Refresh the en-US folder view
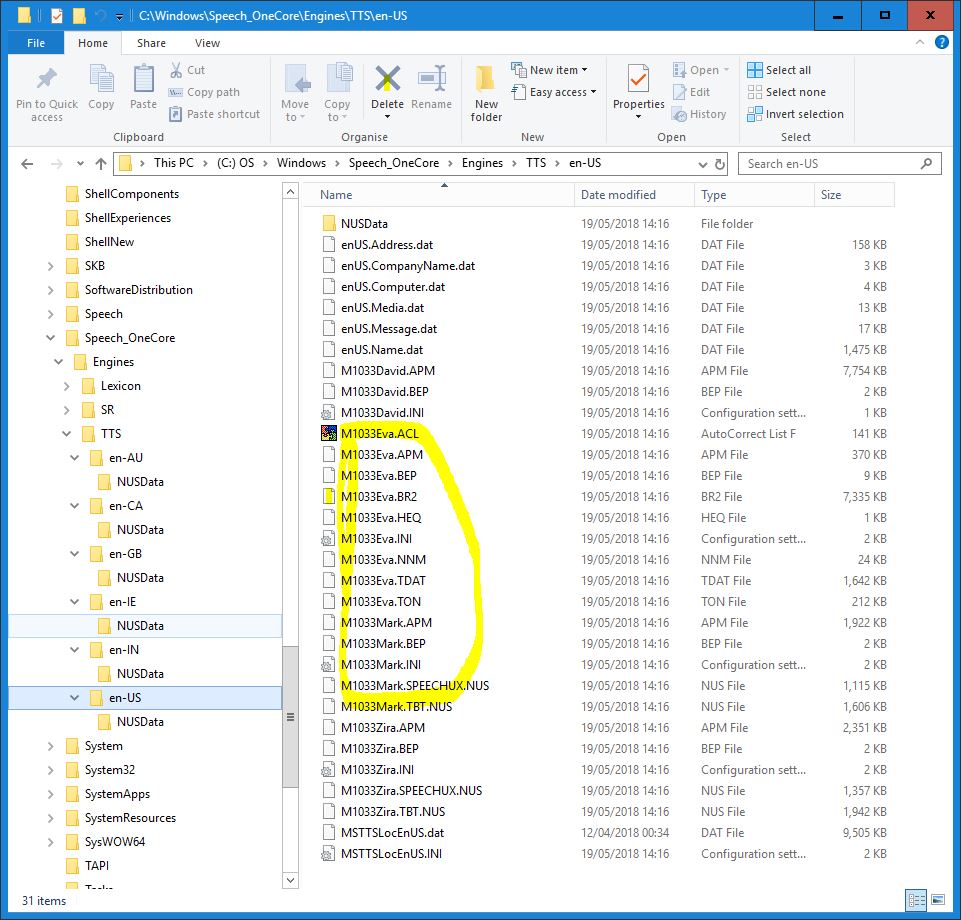Viewport: 961px width, 920px height. (x=720, y=164)
